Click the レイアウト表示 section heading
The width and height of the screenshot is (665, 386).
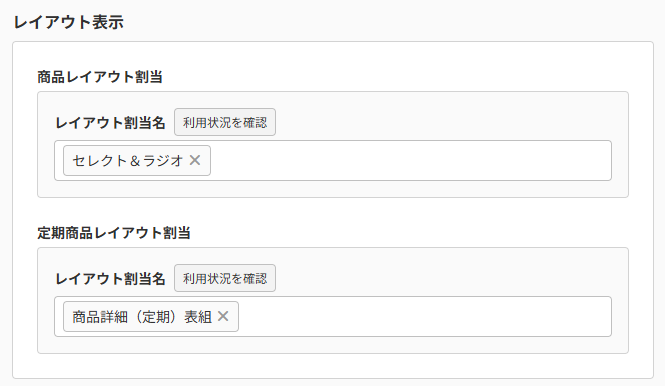[69, 22]
